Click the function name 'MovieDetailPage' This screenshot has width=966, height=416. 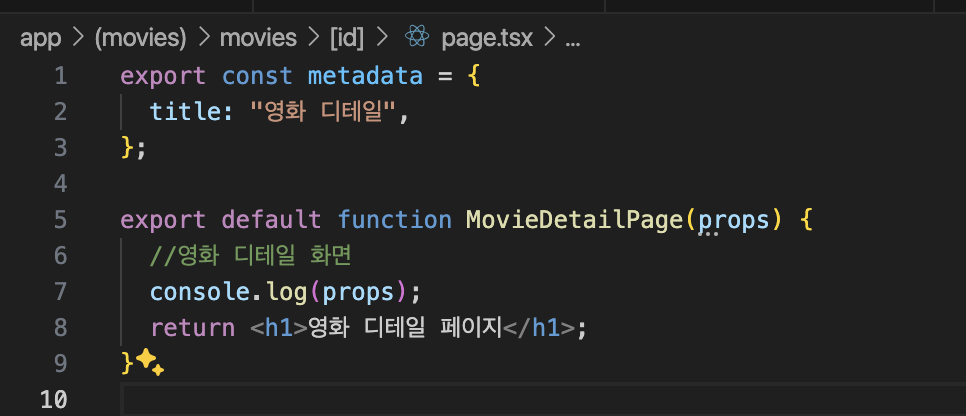pyautogui.click(x=574, y=220)
